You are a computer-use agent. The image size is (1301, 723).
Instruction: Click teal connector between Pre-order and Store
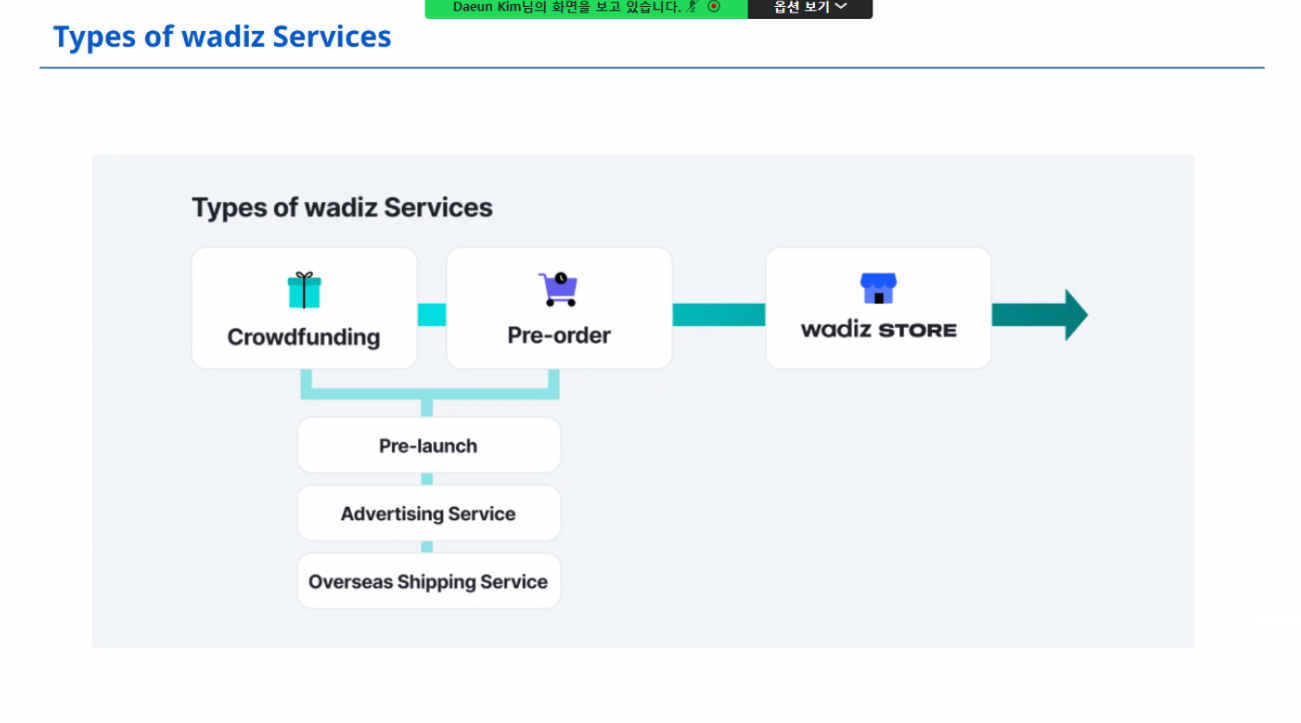(x=718, y=315)
